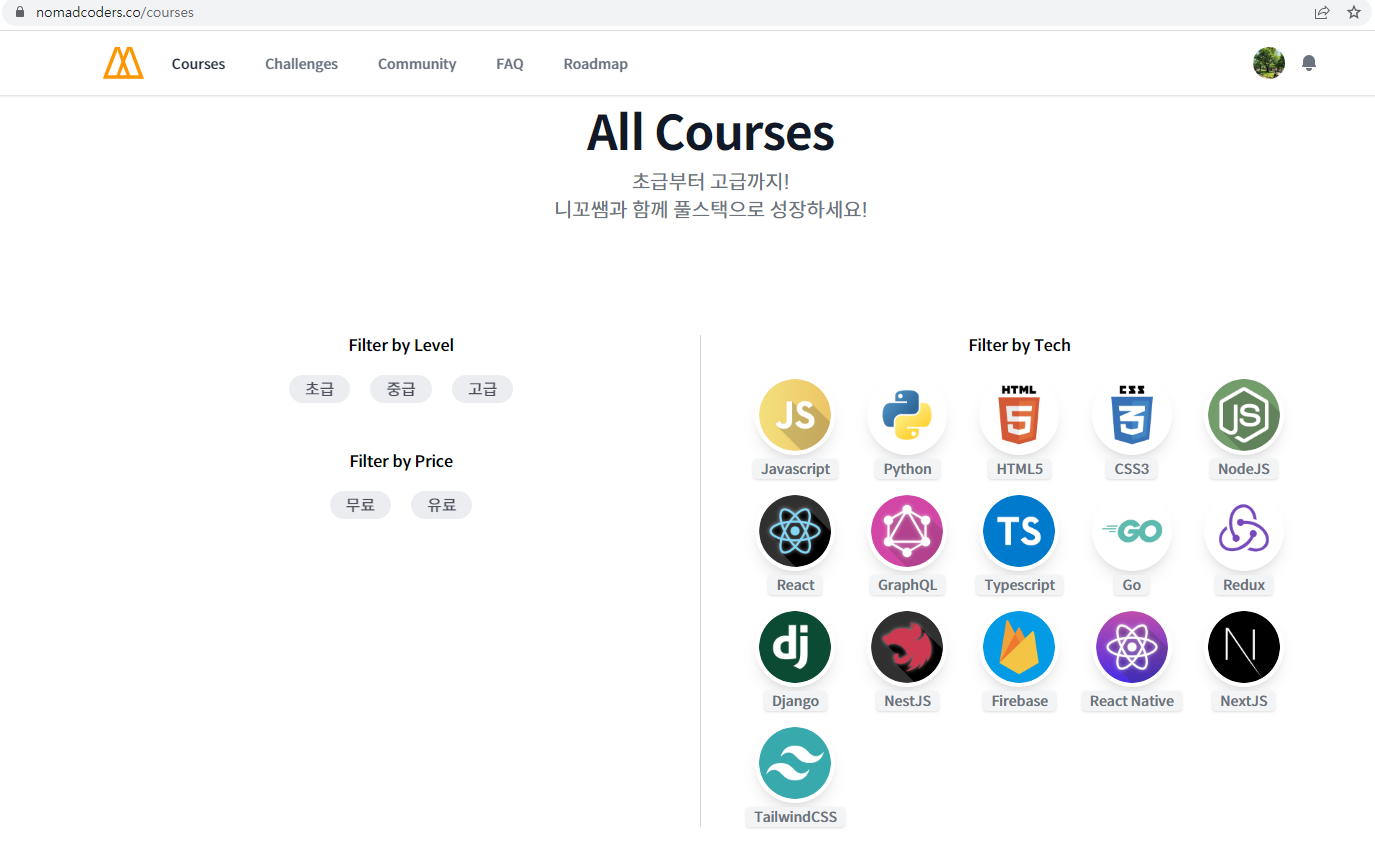Open the user profile avatar
1375x854 pixels.
[x=1269, y=63]
